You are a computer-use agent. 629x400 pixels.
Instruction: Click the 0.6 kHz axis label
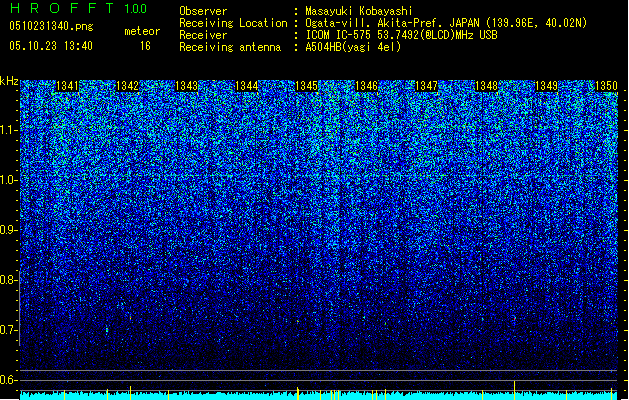[x=8, y=380]
